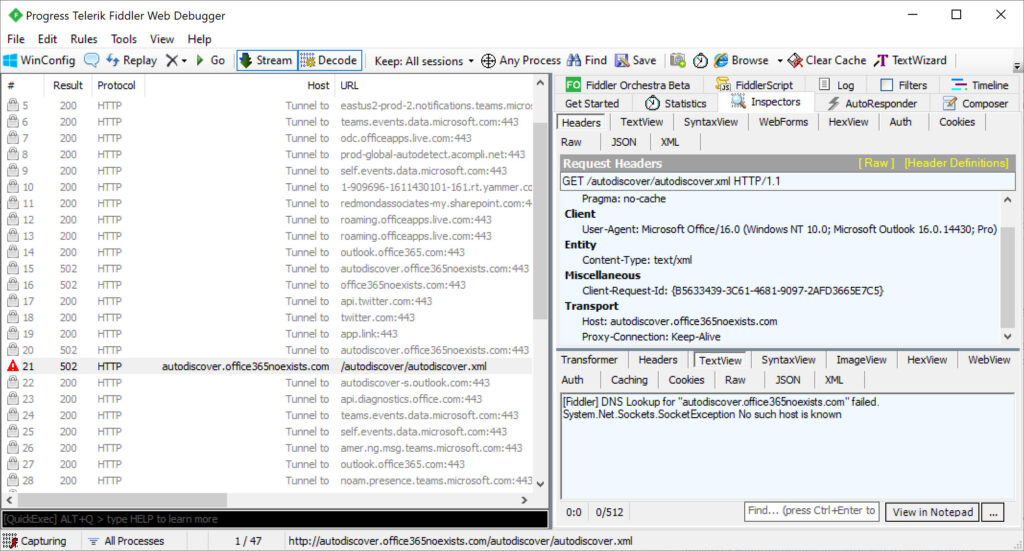Image resolution: width=1024 pixels, height=551 pixels.
Task: Click the Get Started tab
Action: click(x=592, y=103)
